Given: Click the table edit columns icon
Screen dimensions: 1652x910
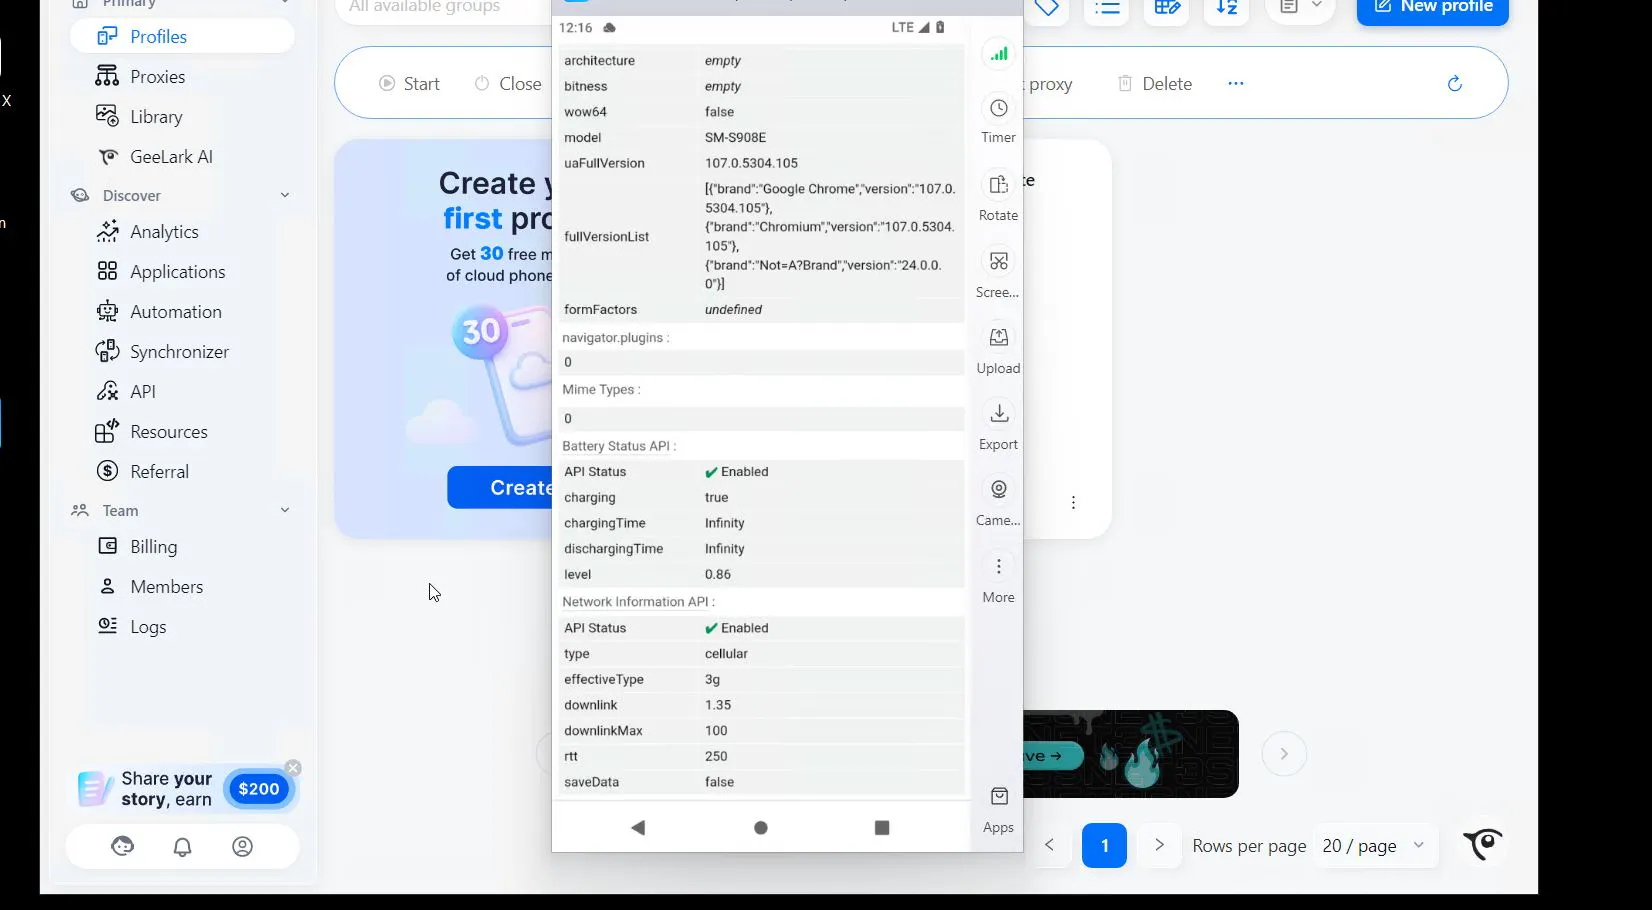Looking at the screenshot, I should (1166, 8).
